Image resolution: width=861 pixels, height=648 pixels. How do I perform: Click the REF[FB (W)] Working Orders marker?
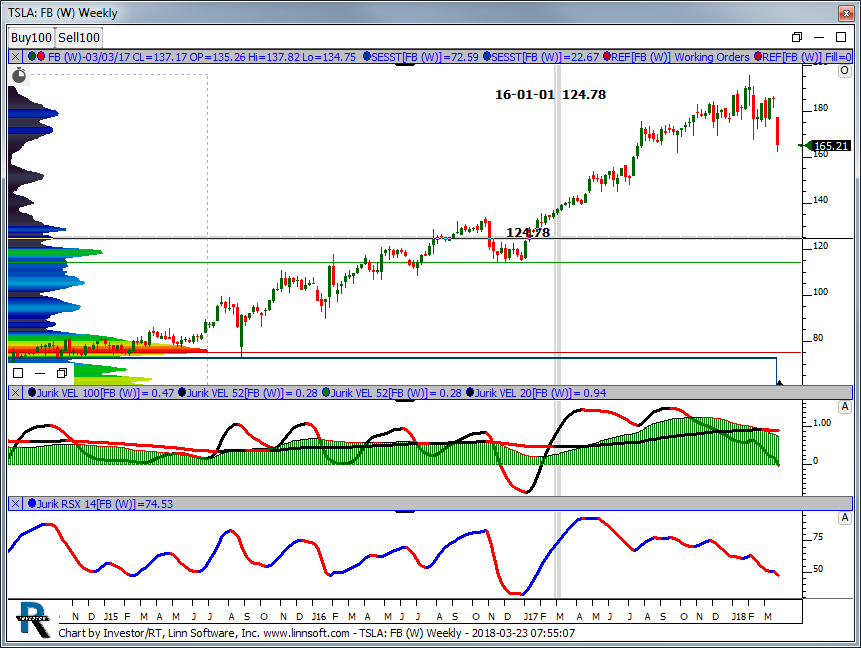coord(607,57)
